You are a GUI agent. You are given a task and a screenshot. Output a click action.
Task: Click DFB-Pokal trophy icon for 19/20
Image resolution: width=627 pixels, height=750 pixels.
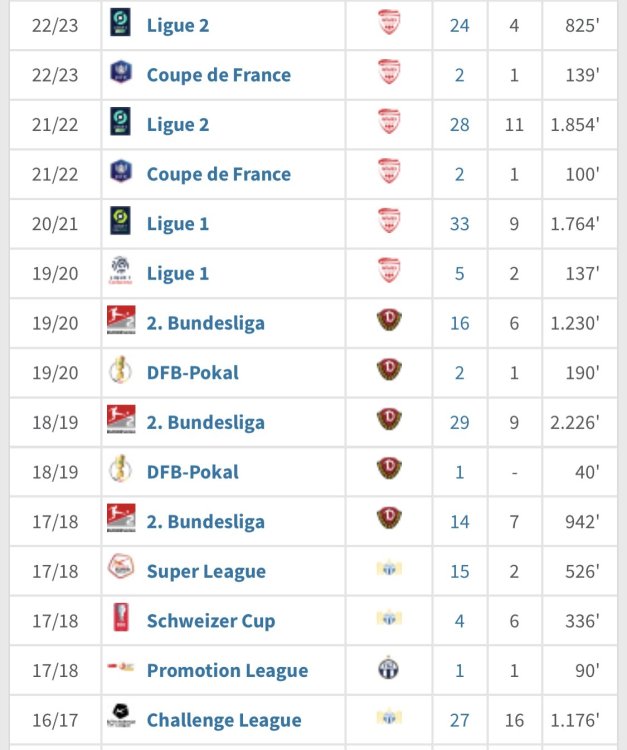(x=120, y=372)
